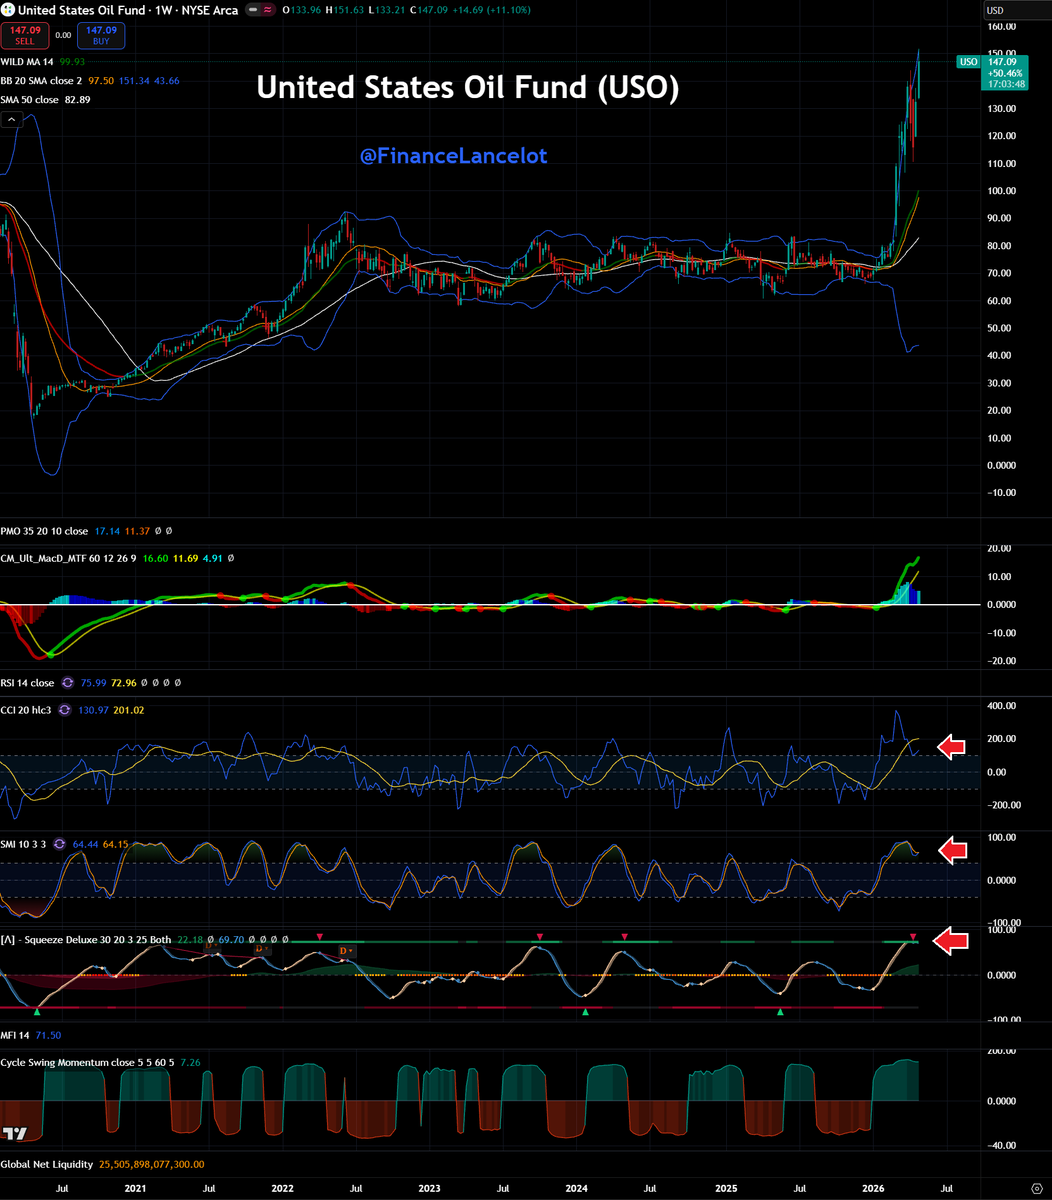Select the SMA 50 close legend
This screenshot has height=1200, width=1052.
click(32, 99)
